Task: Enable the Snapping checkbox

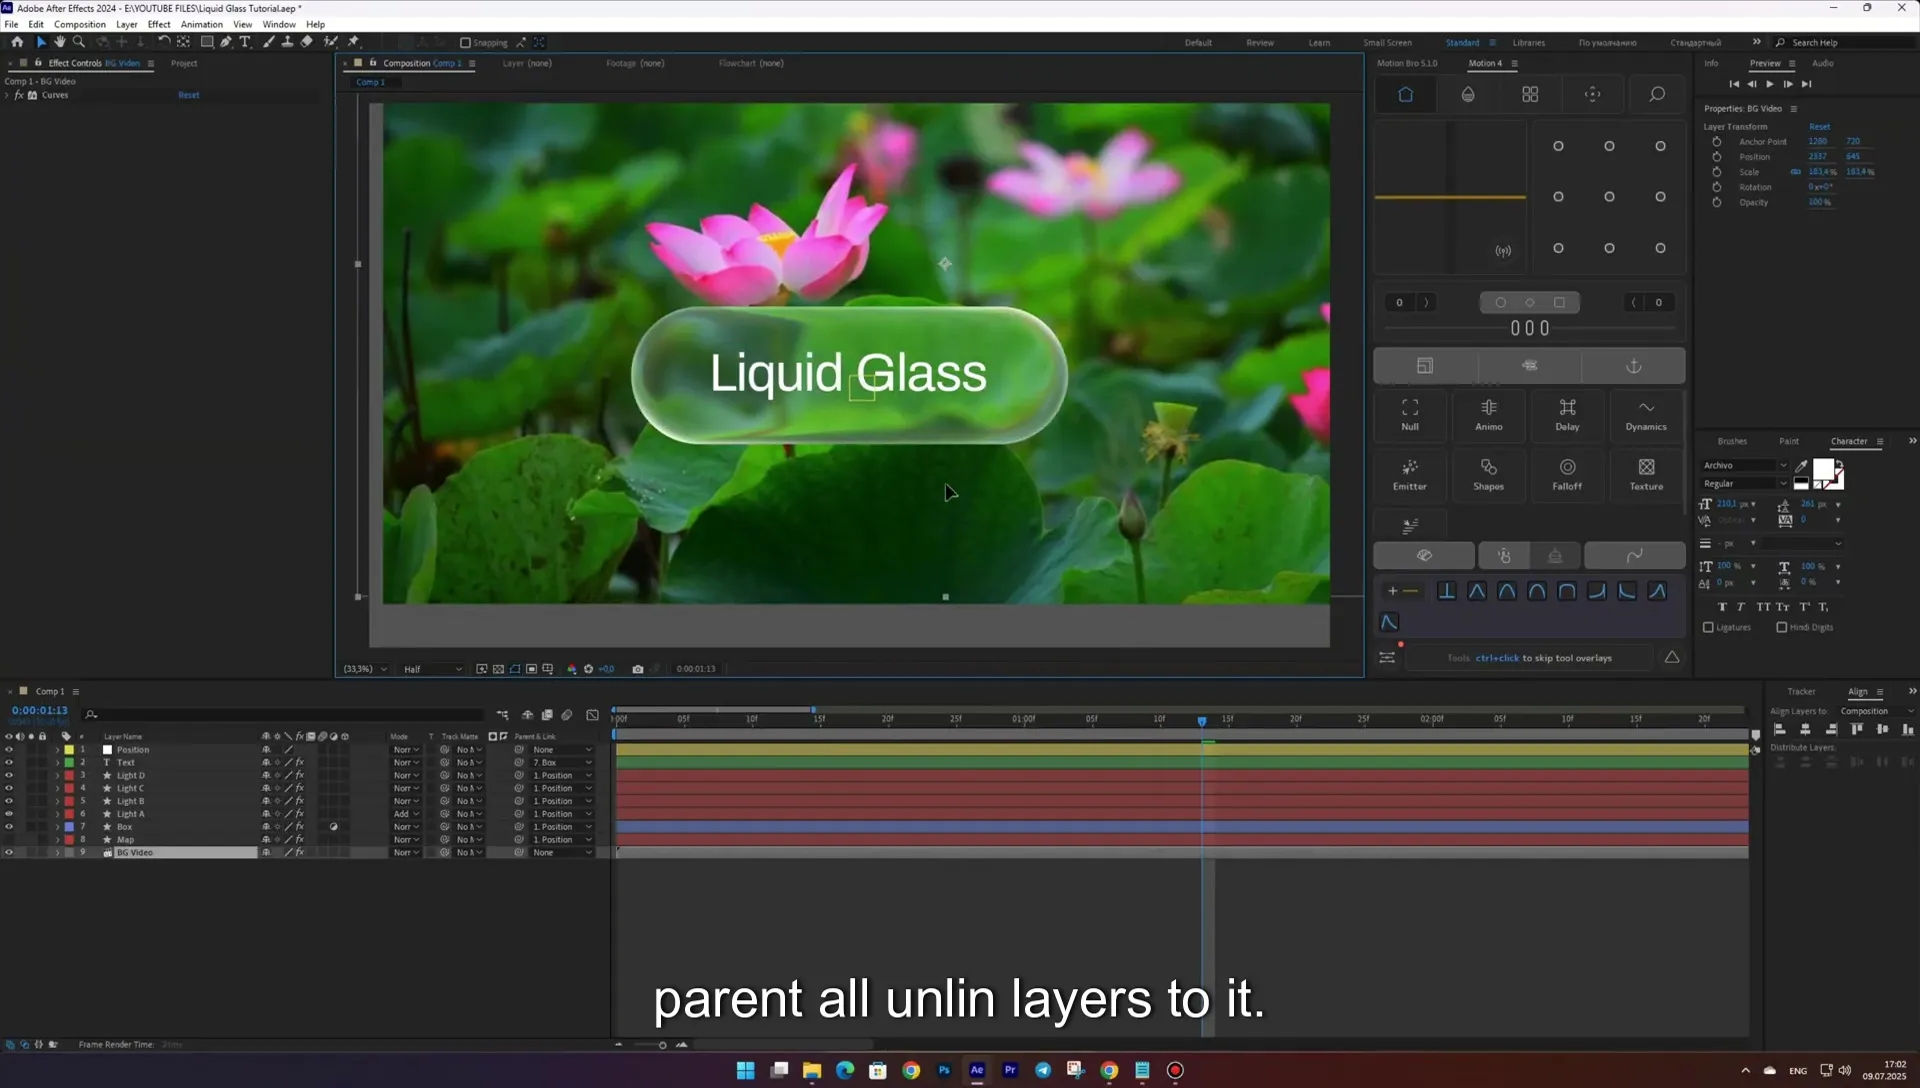Action: pos(465,43)
